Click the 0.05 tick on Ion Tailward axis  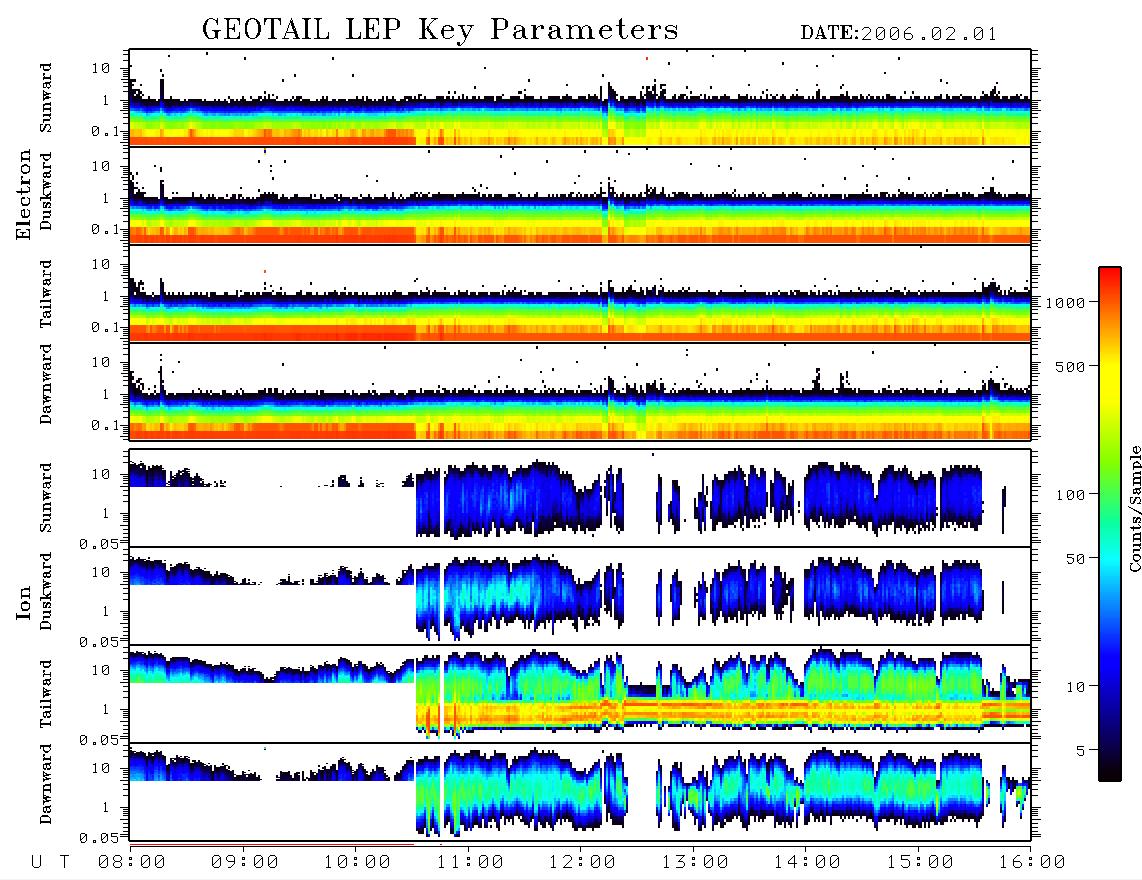tap(99, 739)
